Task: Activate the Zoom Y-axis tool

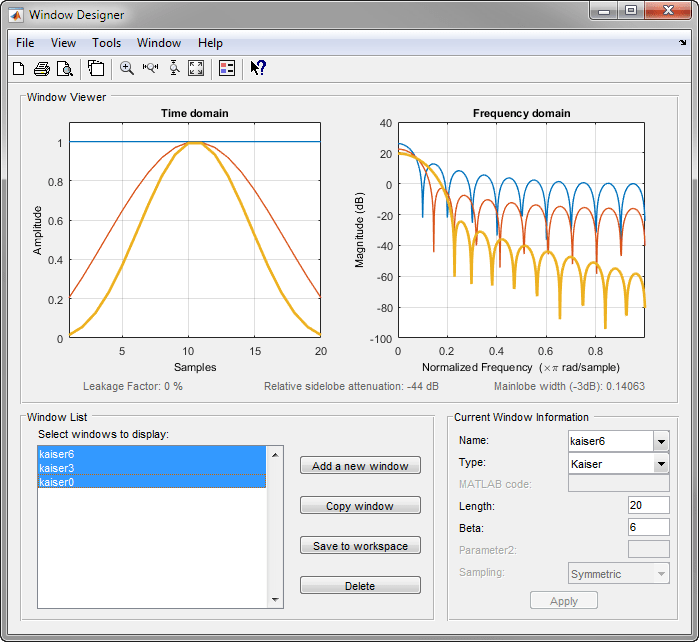Action: click(174, 68)
